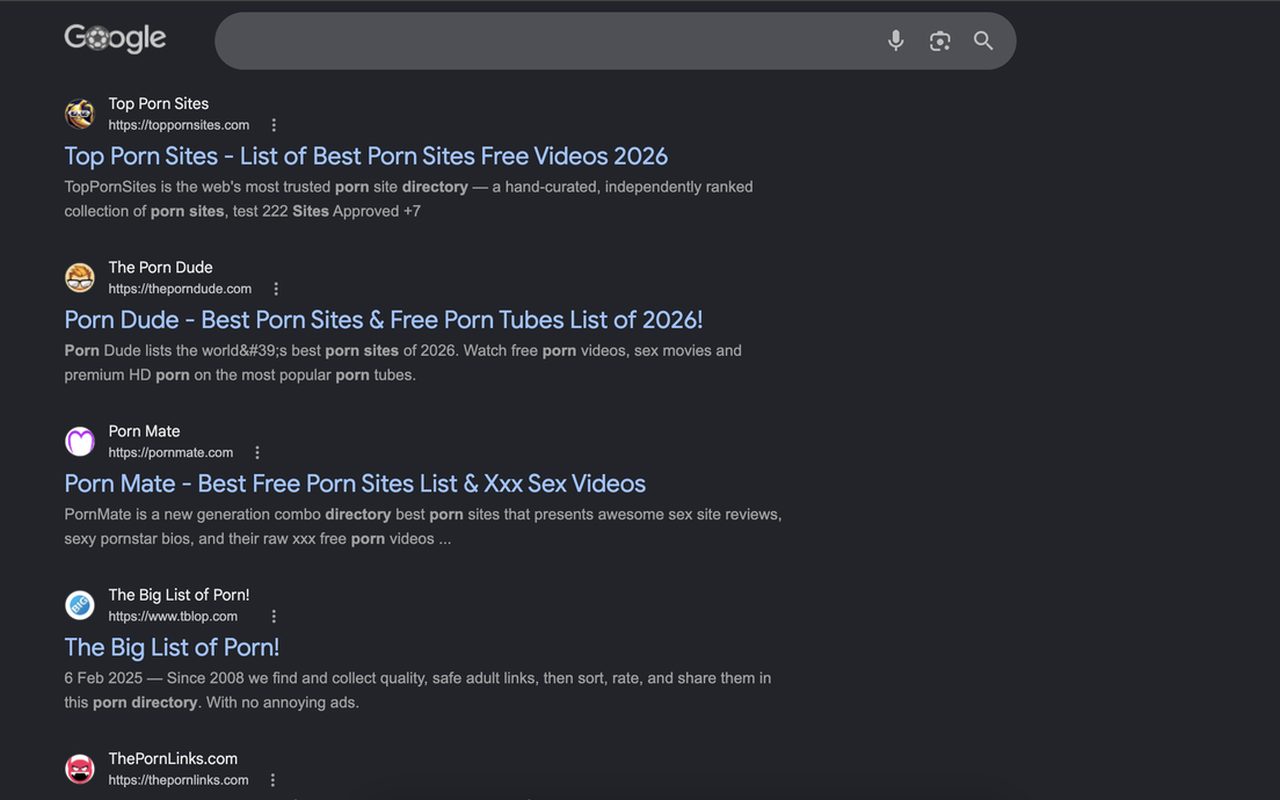Click the Top Porn Sites favicon
The image size is (1280, 800).
[x=80, y=114]
